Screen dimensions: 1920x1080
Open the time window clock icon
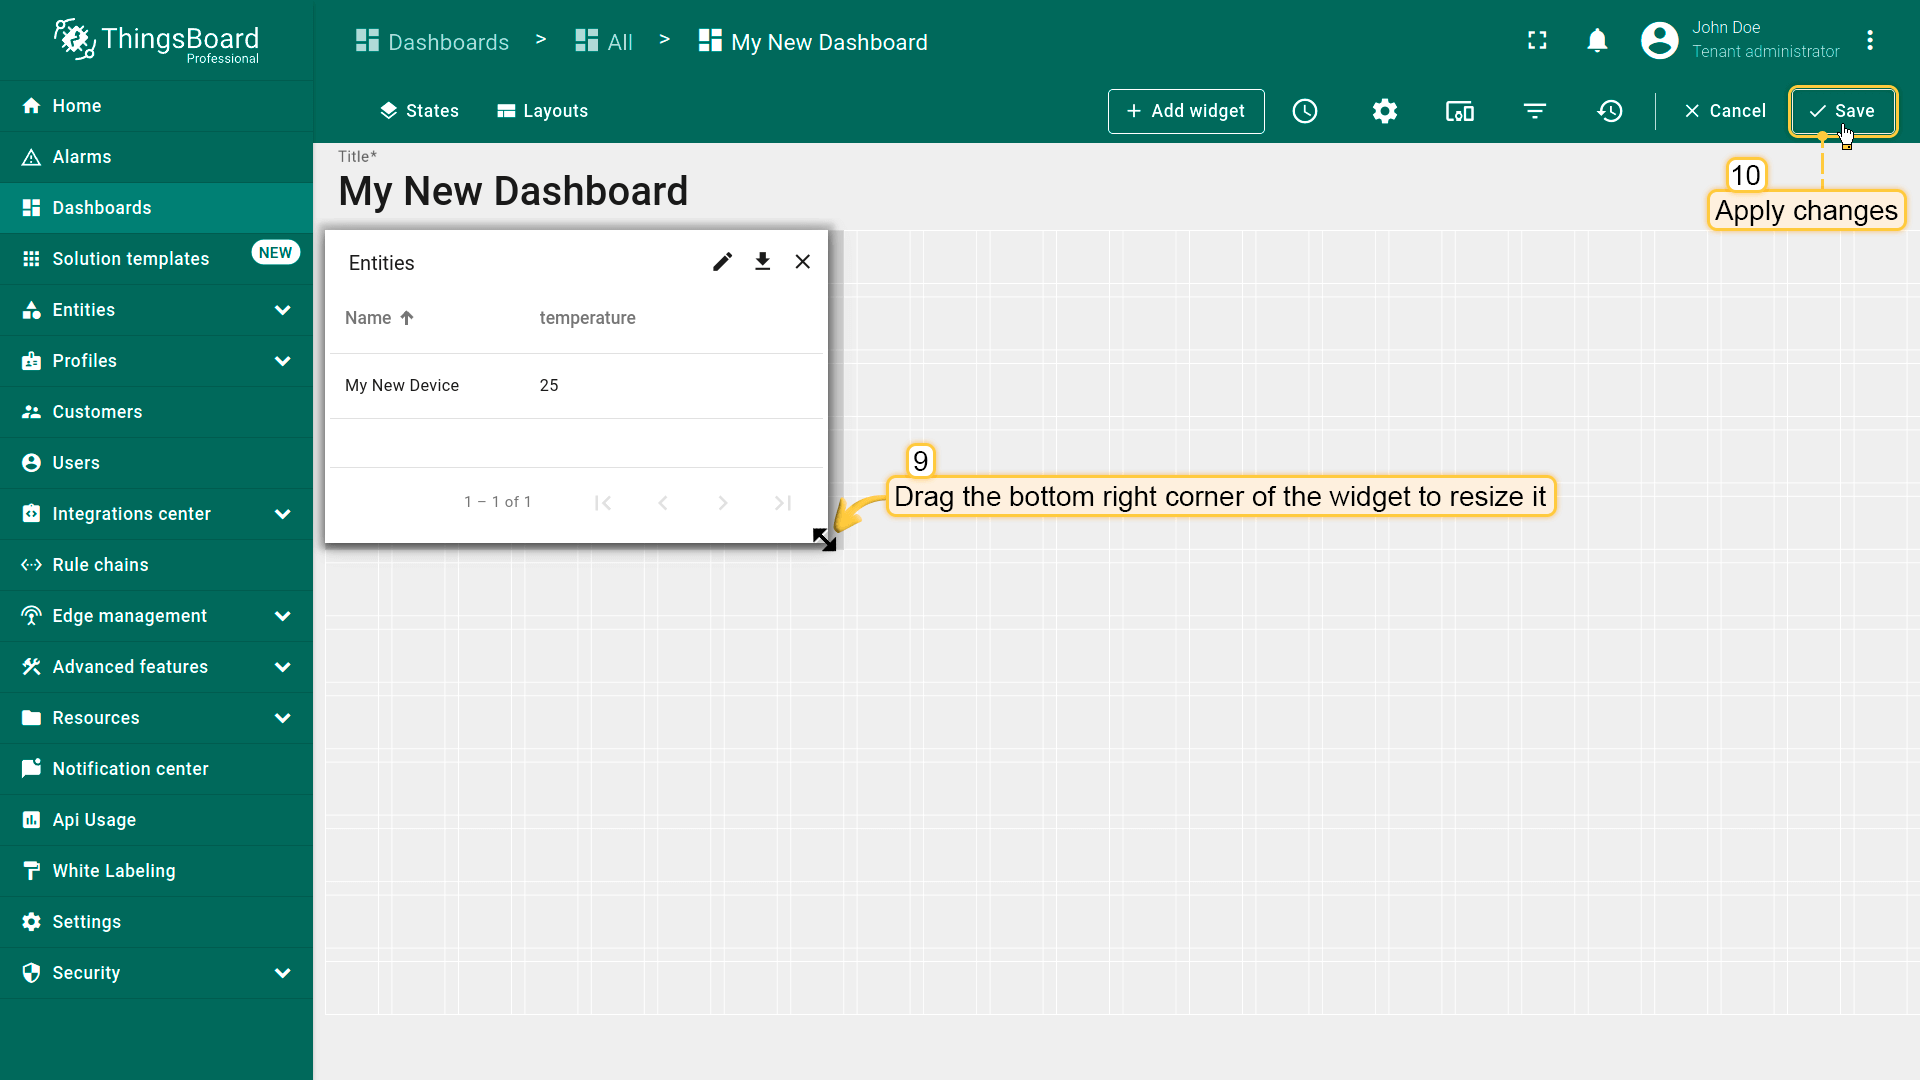click(1305, 111)
